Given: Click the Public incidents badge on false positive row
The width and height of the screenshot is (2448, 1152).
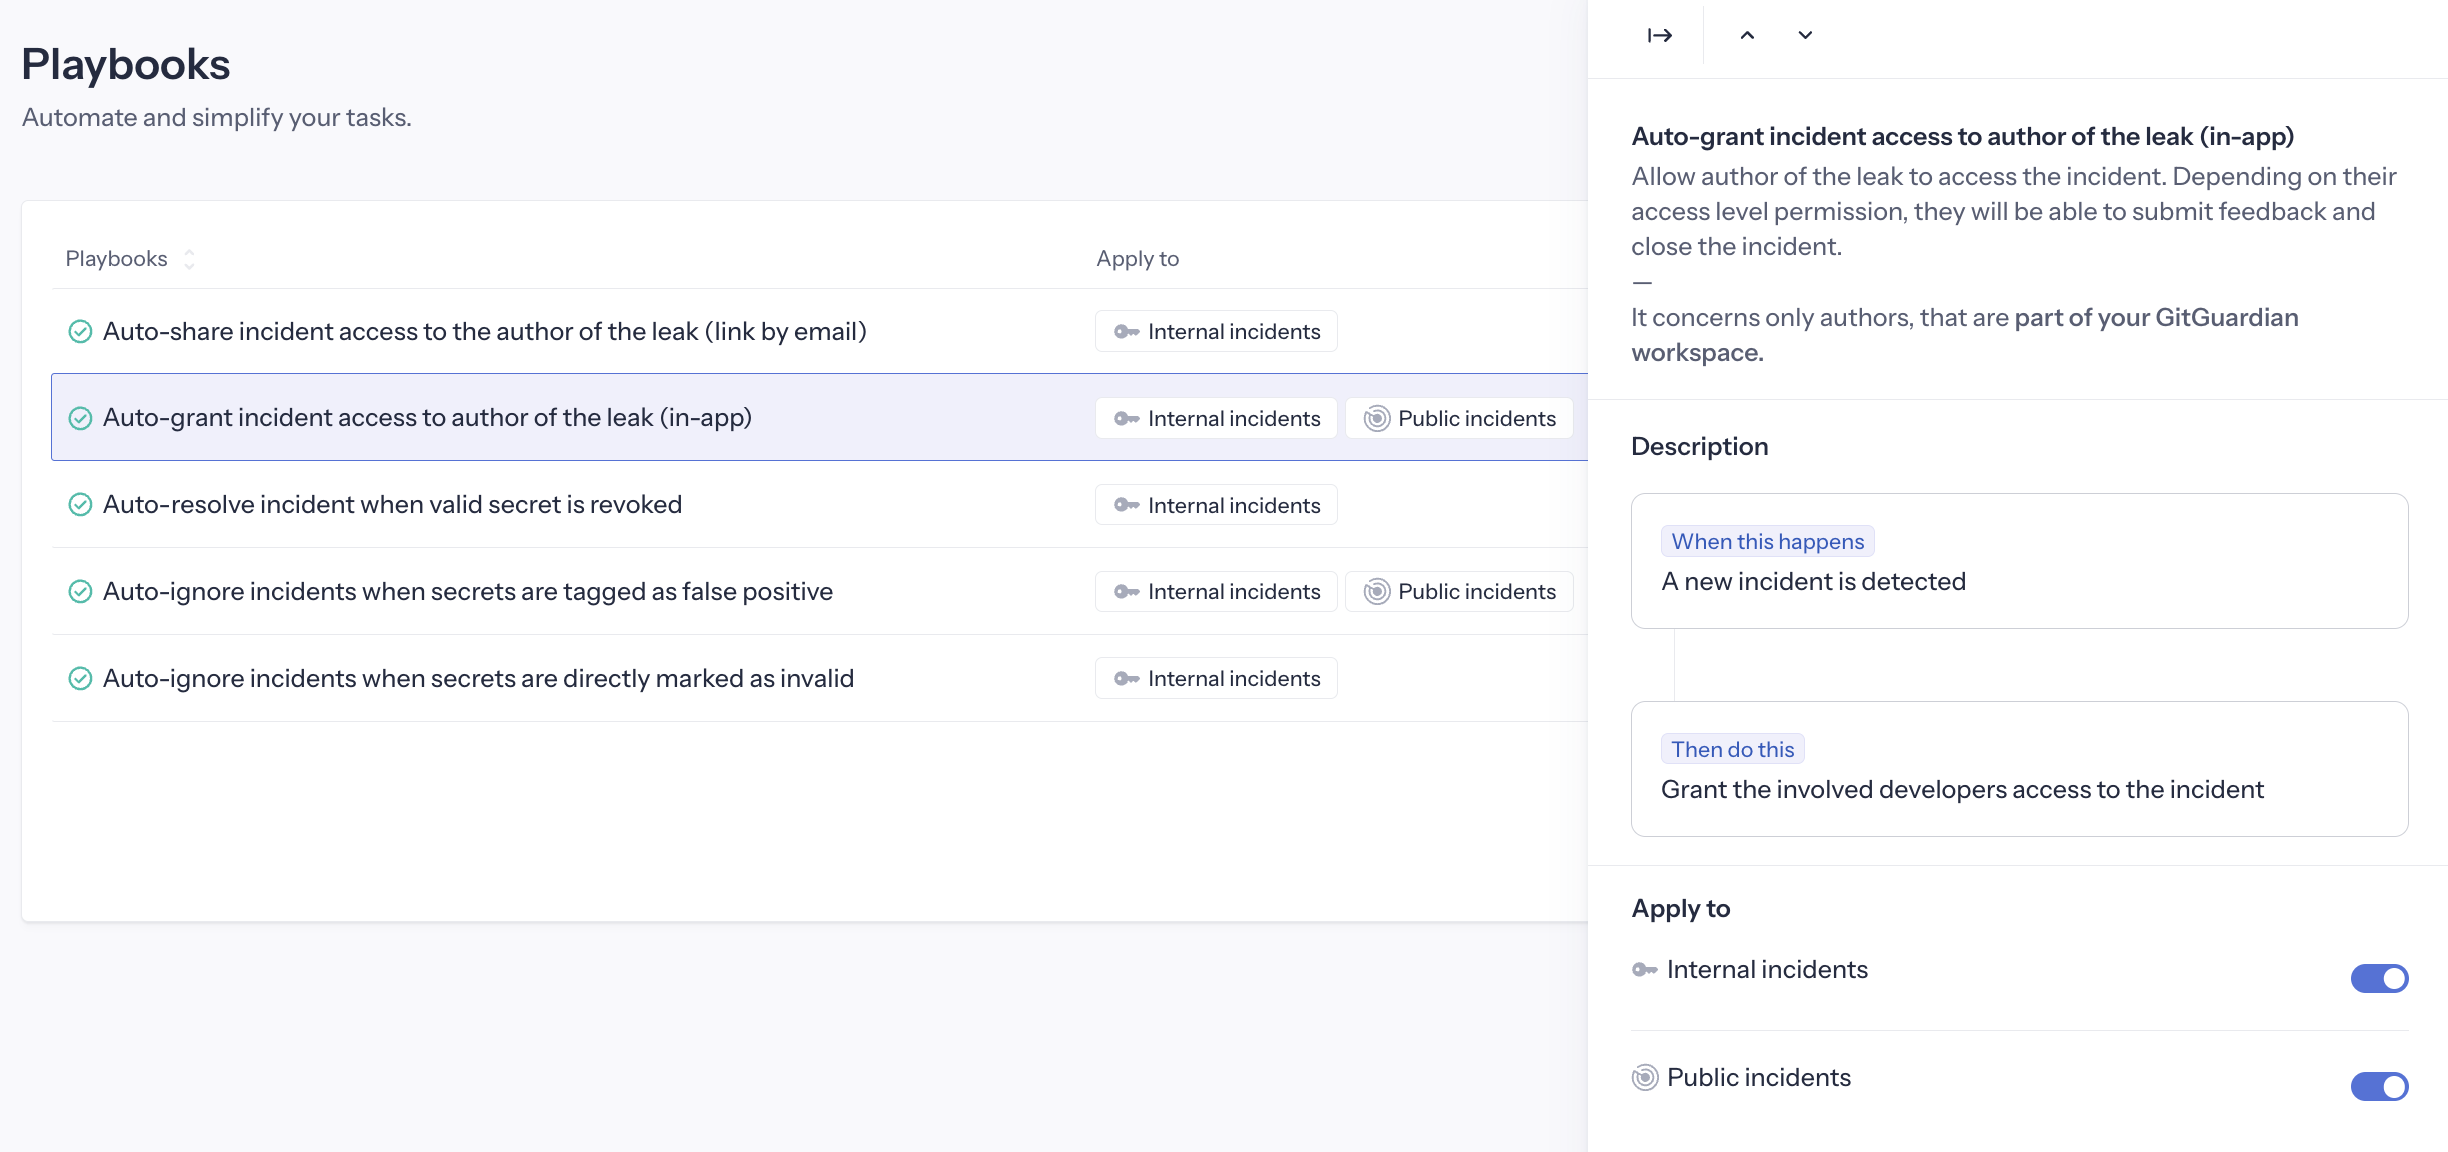Looking at the screenshot, I should click(x=1458, y=591).
